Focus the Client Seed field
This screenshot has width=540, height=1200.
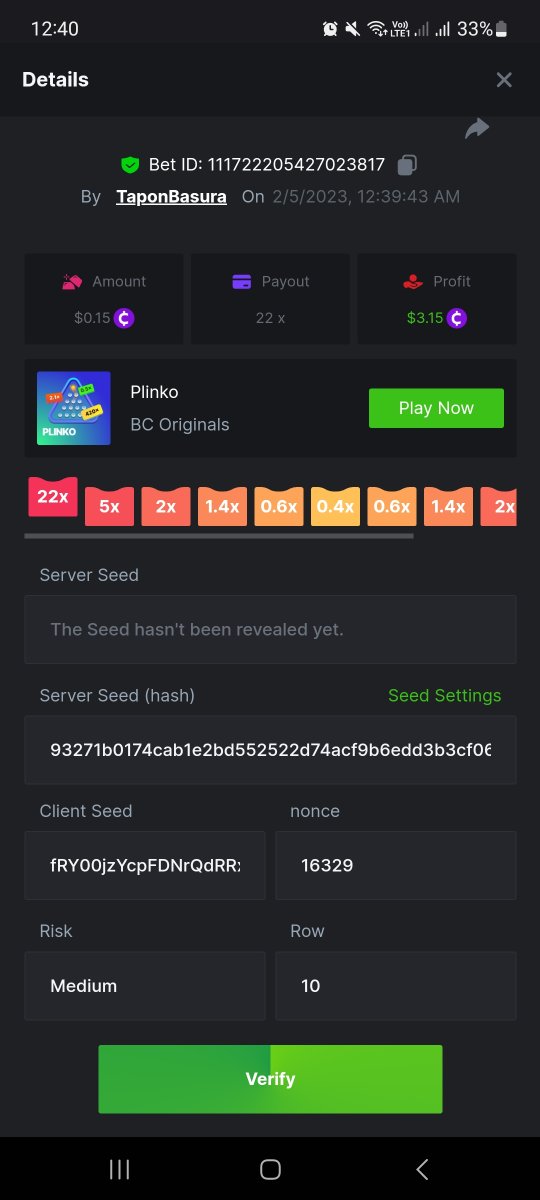tap(145, 865)
